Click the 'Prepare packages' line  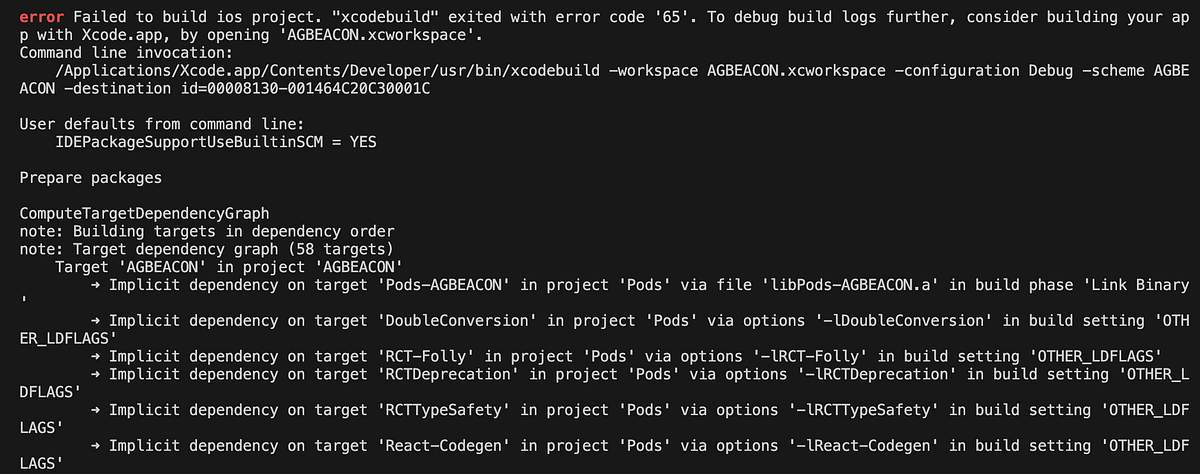91,179
